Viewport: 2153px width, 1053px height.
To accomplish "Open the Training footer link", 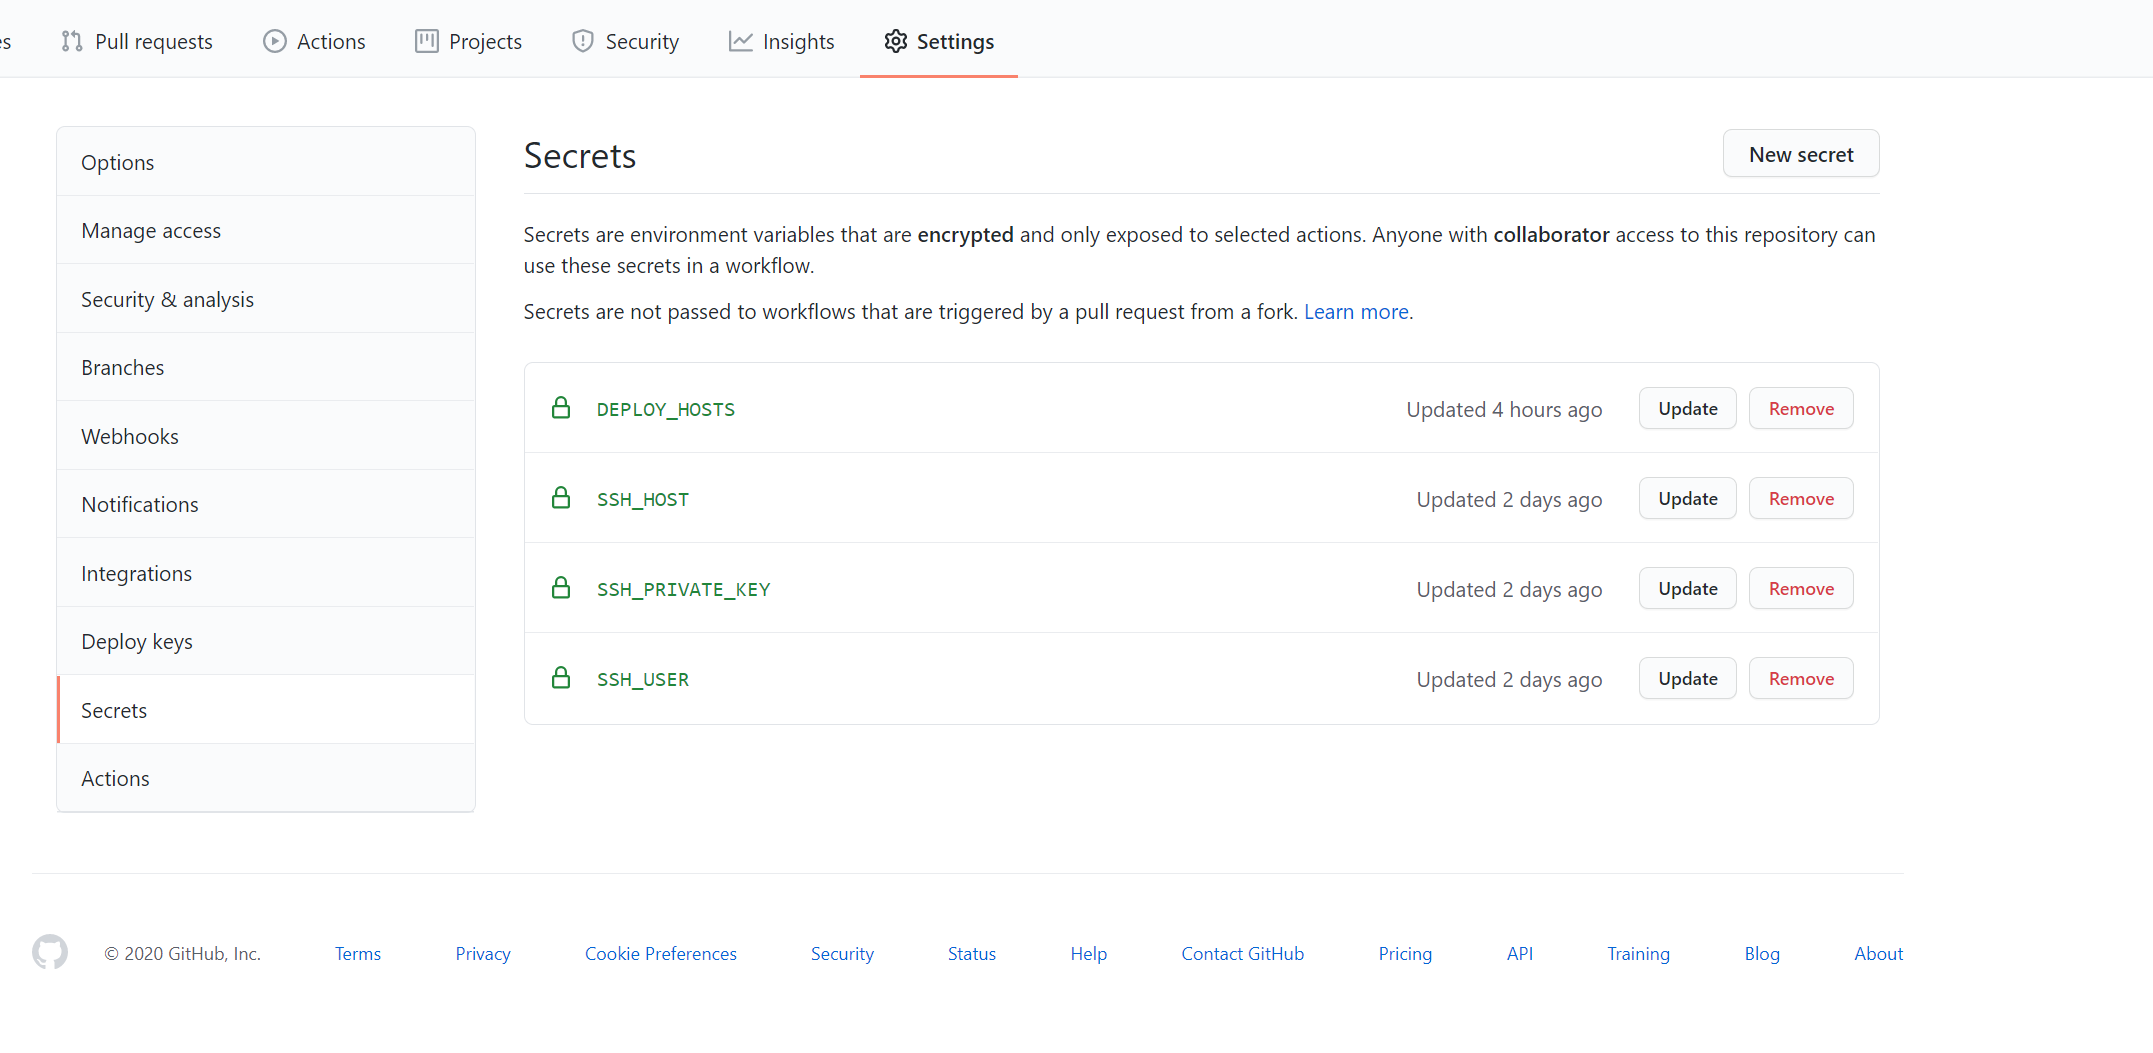I will pyautogui.click(x=1638, y=953).
